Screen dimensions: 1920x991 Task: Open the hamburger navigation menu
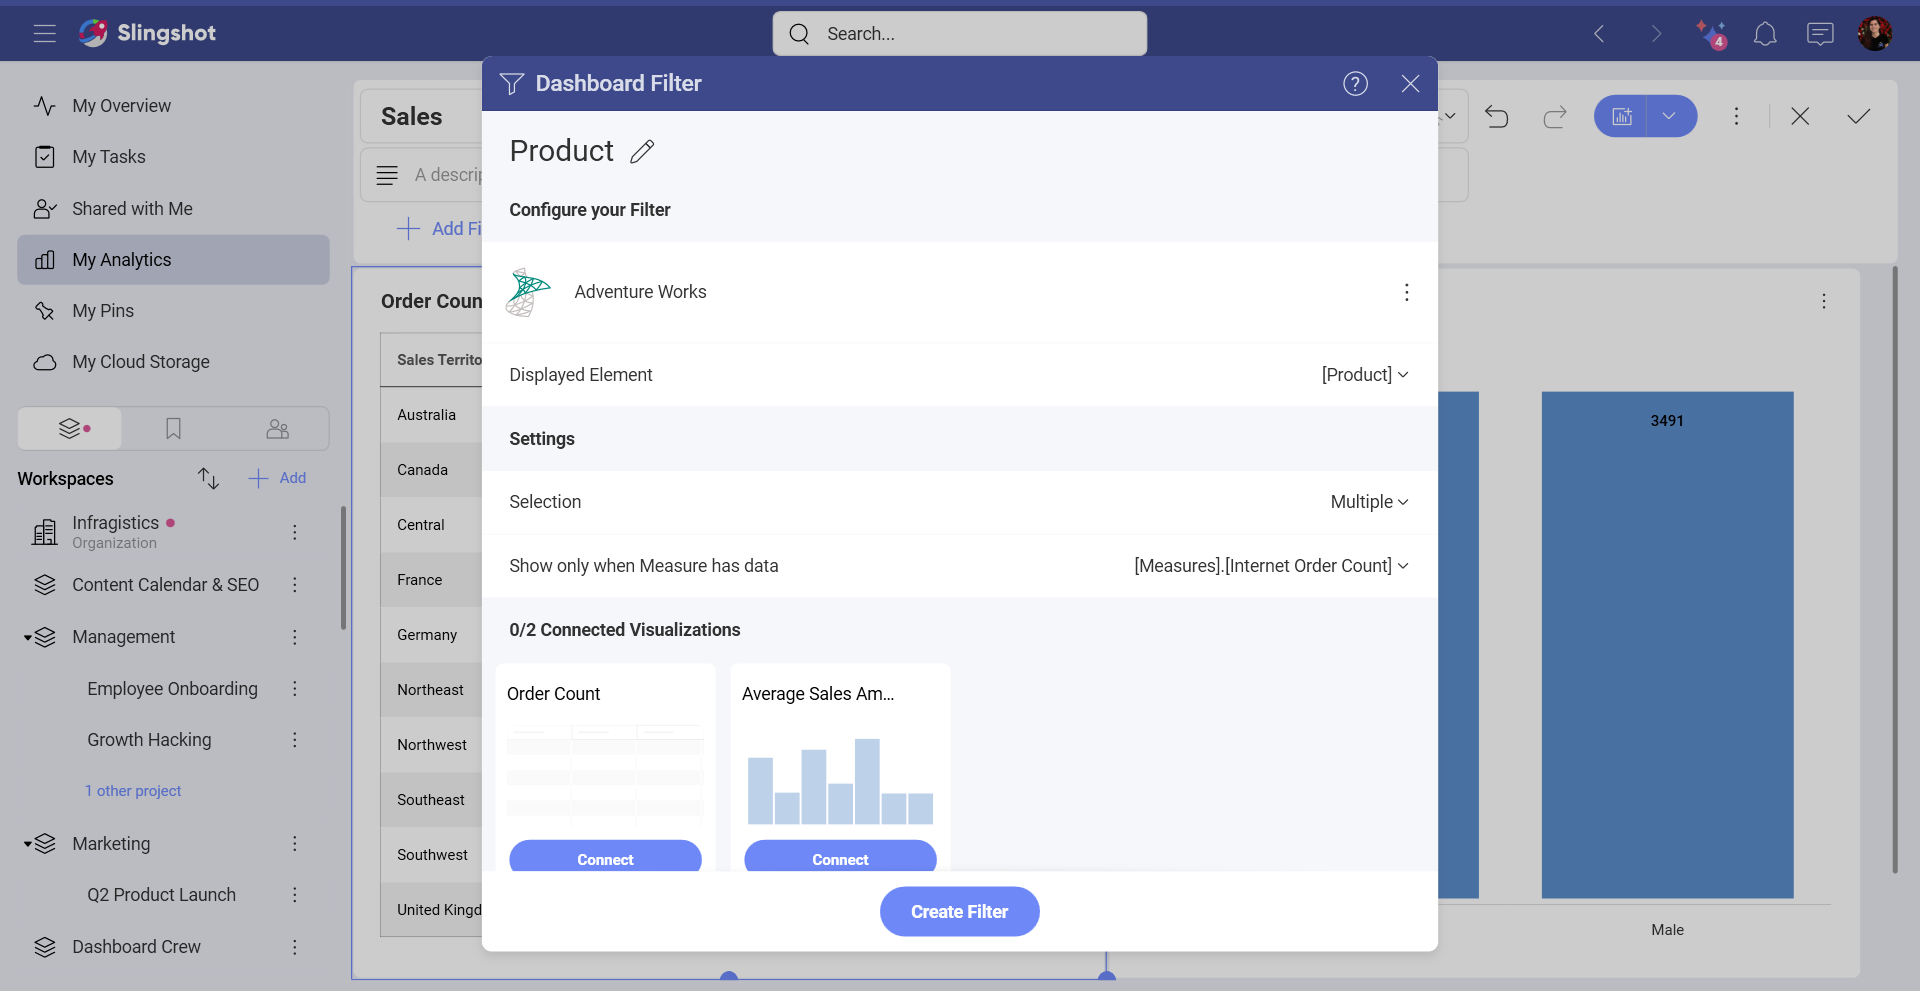tap(44, 33)
